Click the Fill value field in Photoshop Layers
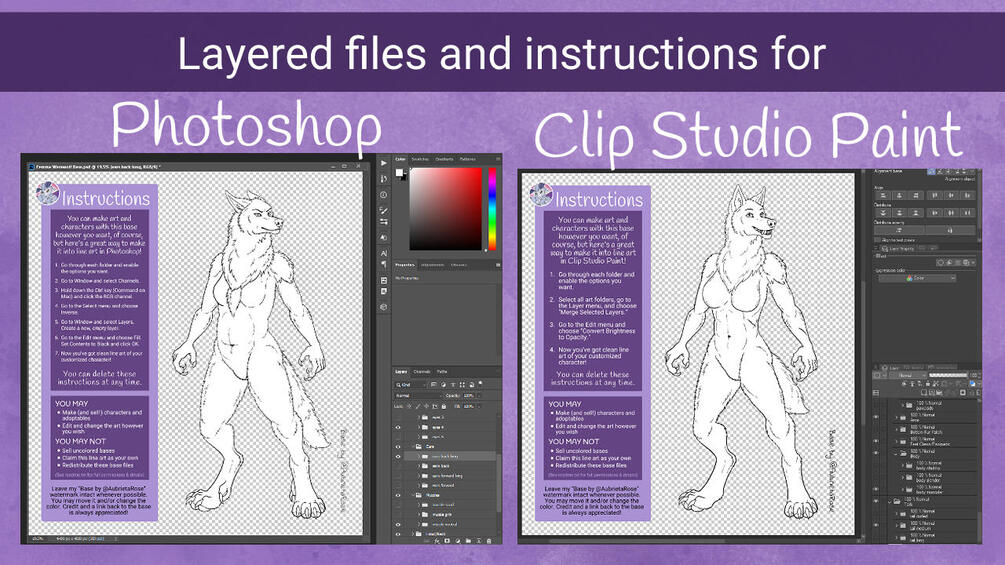Image resolution: width=1005 pixels, height=565 pixels. pos(469,406)
